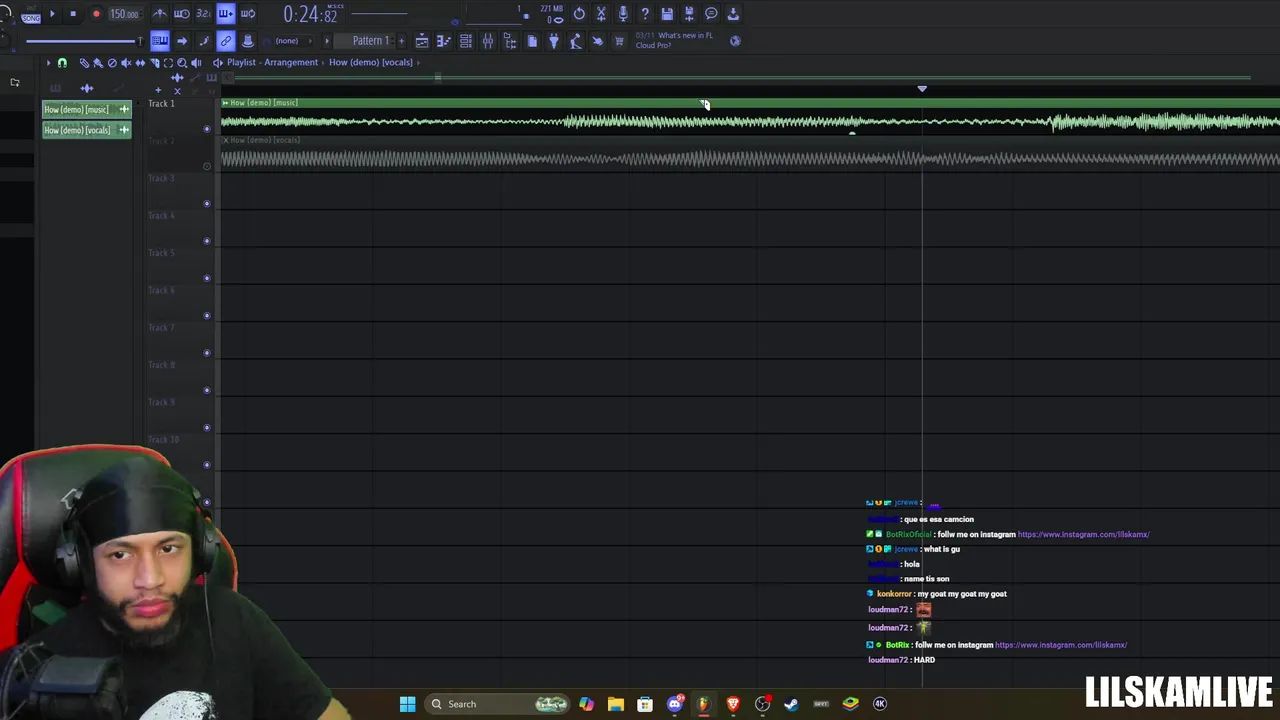
Task: Toggle wait for input before recording
Action: click(x=182, y=14)
